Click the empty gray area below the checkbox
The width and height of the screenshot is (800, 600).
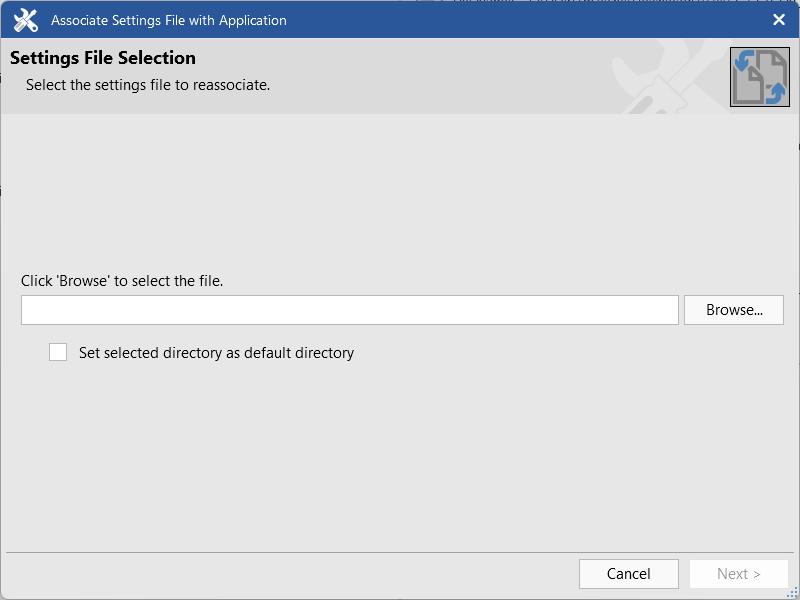point(400,450)
